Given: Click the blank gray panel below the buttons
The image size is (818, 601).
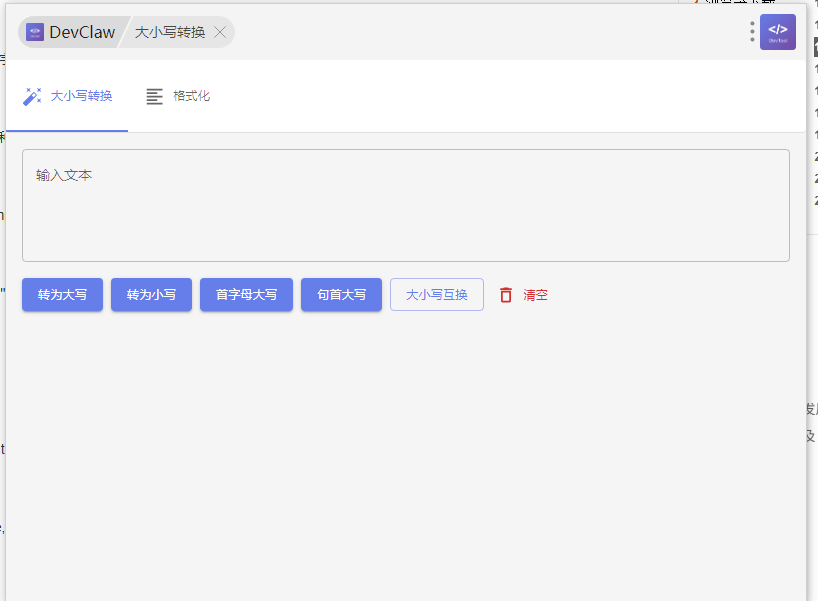Looking at the screenshot, I should [x=405, y=450].
